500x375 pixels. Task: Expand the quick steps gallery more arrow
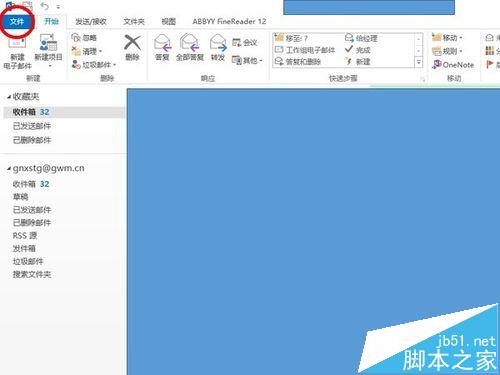click(419, 62)
